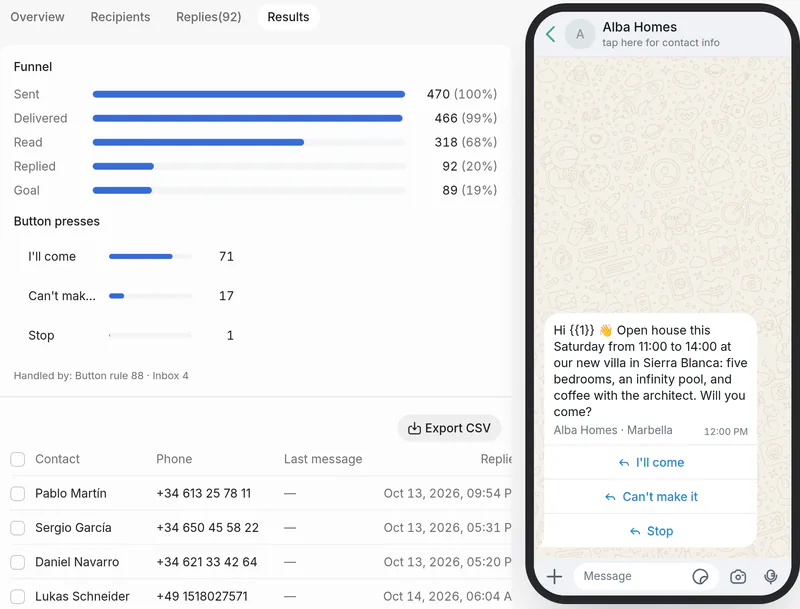Click the I'll come count 71

pos(226,257)
